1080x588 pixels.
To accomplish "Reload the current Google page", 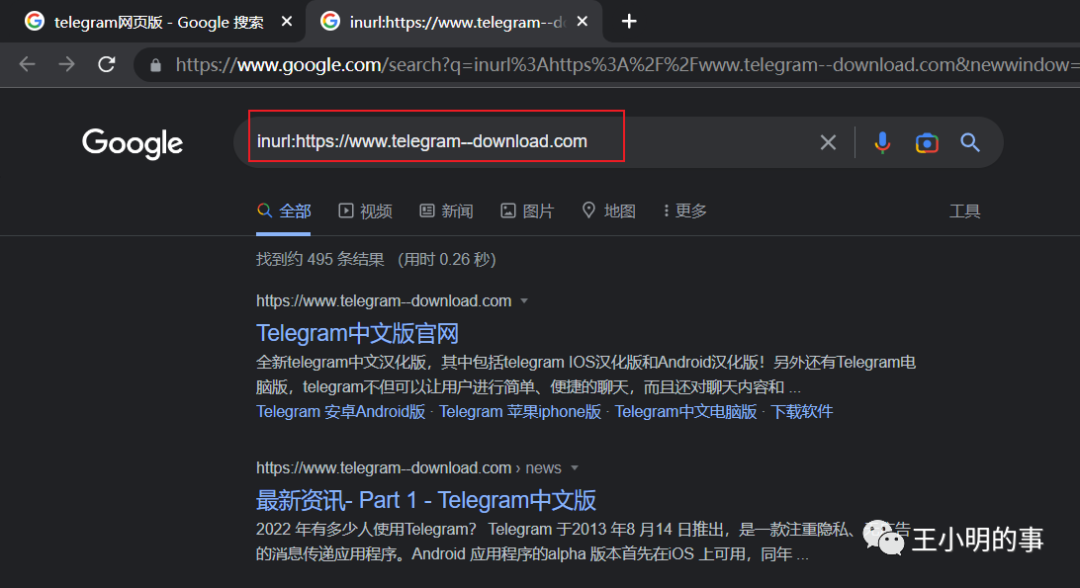I will pyautogui.click(x=107, y=65).
